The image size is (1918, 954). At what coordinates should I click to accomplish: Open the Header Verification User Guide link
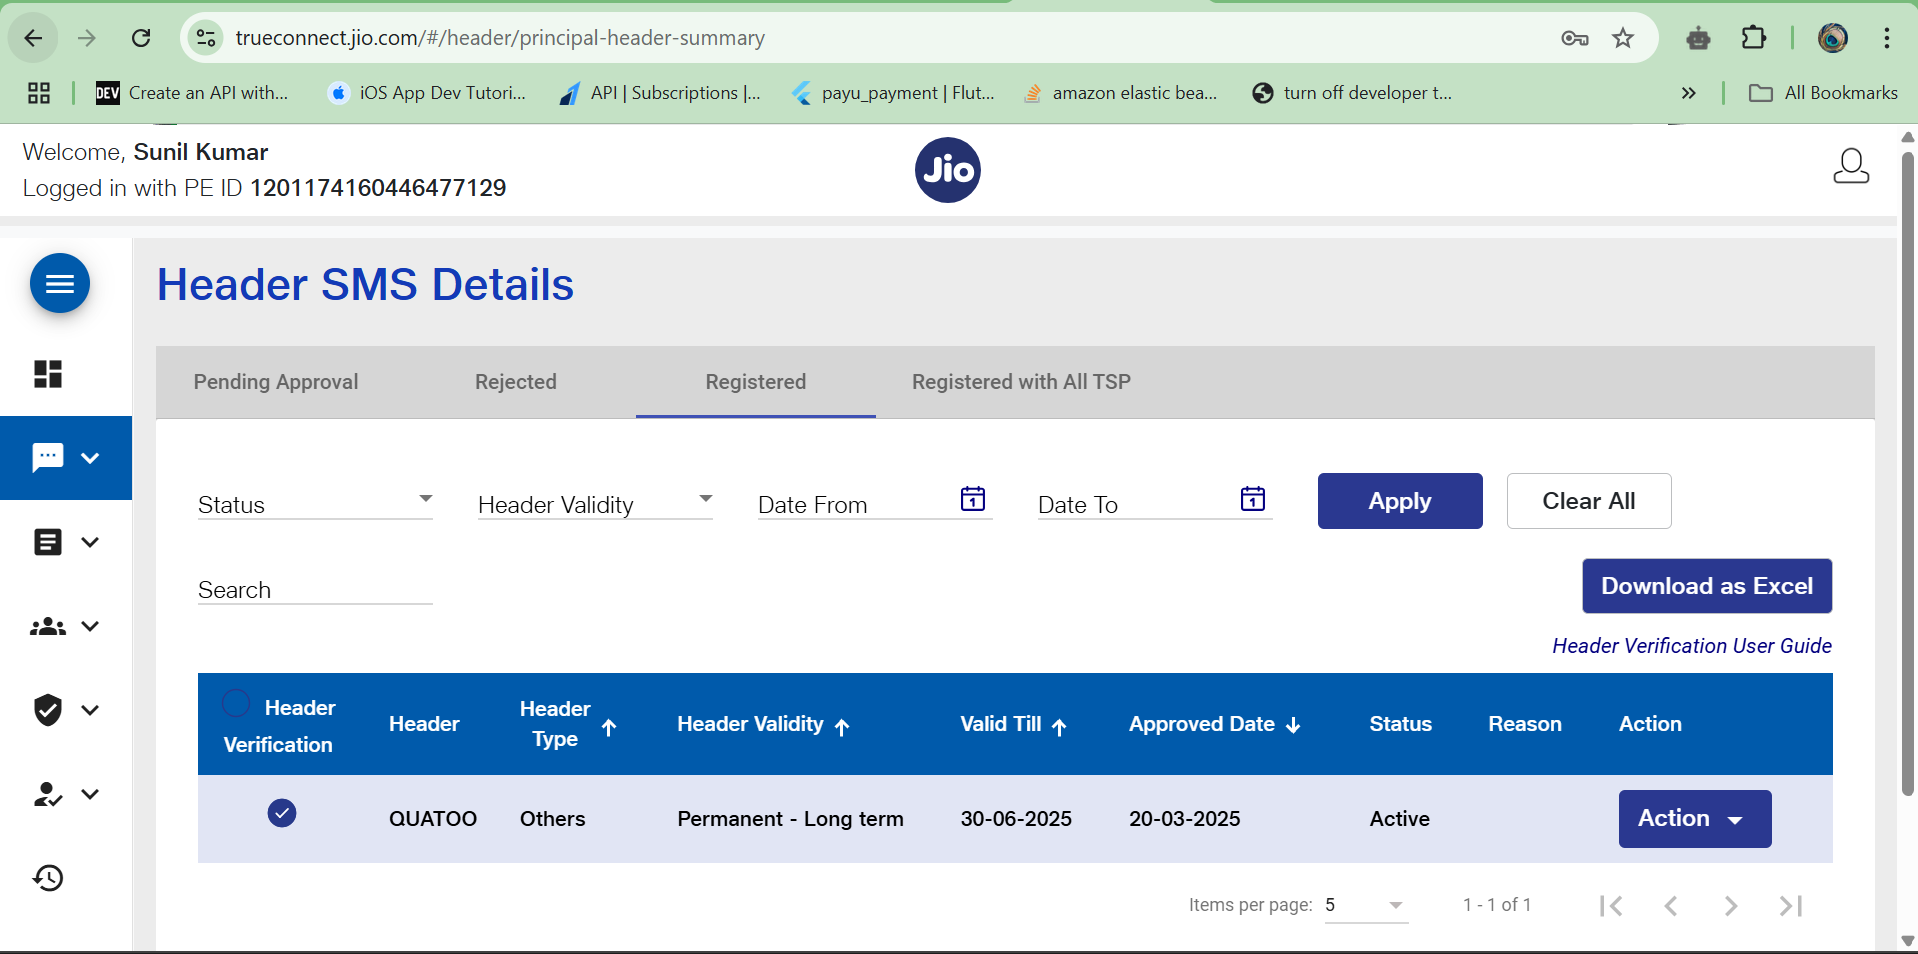1691,646
